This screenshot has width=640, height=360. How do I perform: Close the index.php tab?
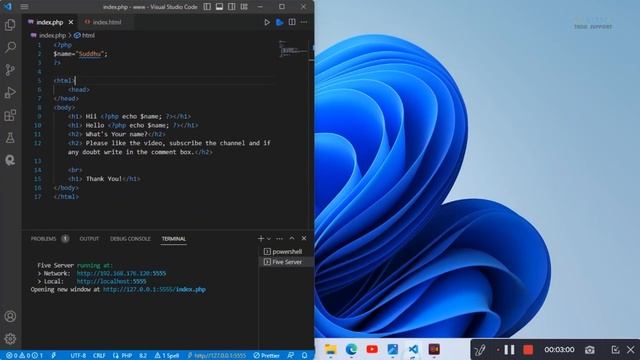point(71,22)
